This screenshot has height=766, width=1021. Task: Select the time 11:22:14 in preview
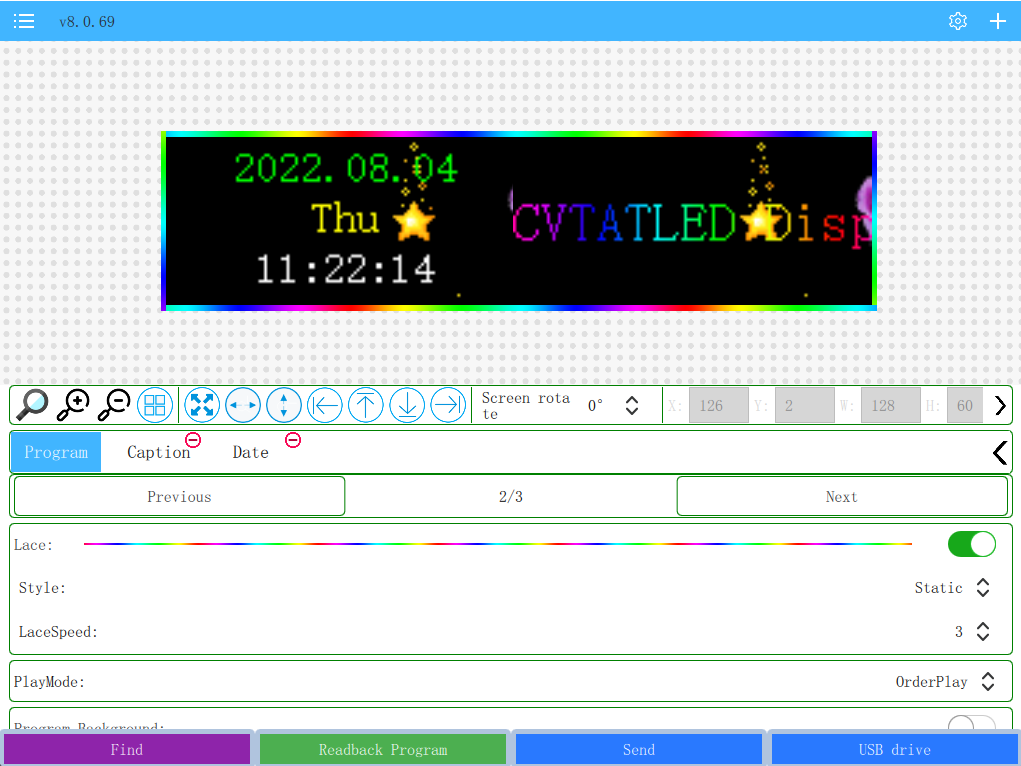click(x=346, y=269)
